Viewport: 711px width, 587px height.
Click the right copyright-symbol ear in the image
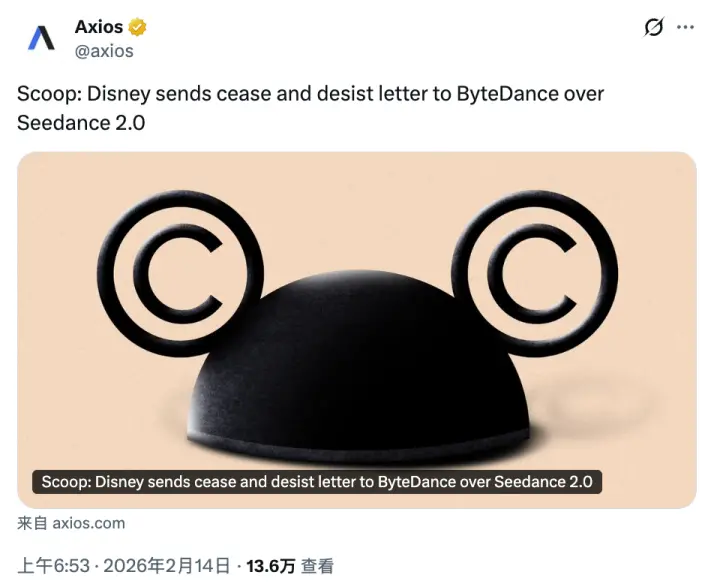pos(535,274)
